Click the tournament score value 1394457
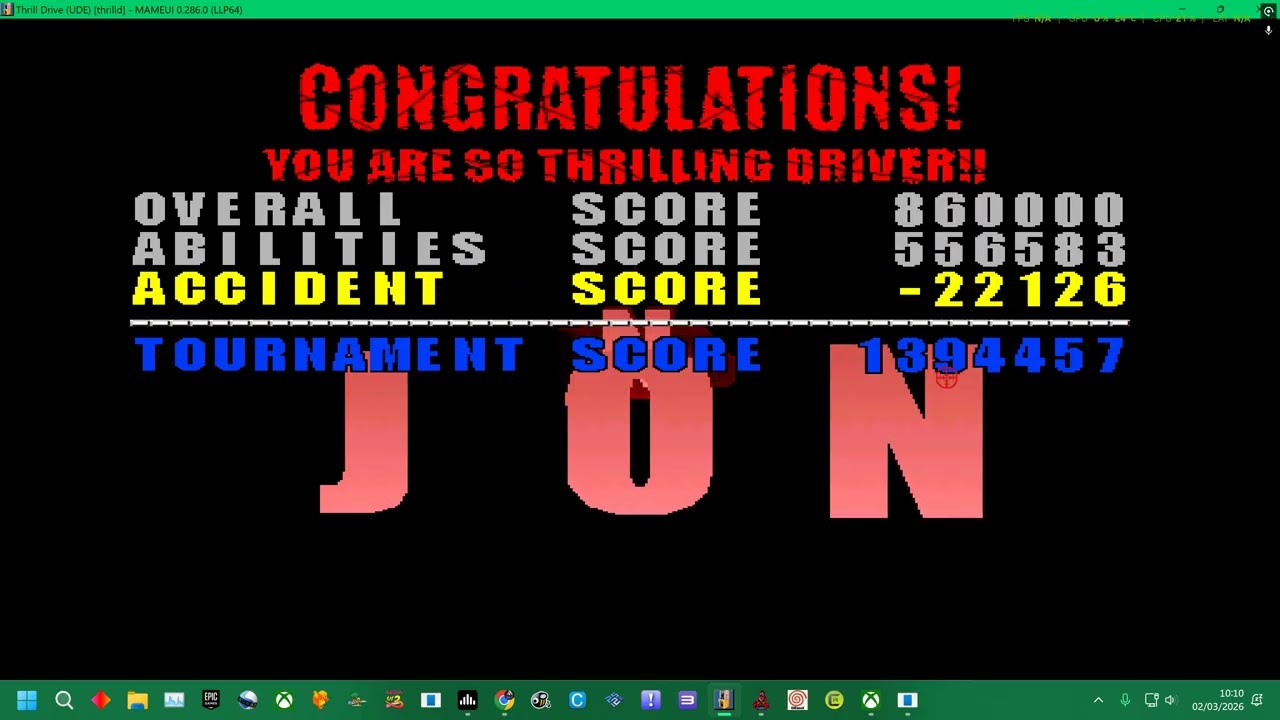The width and height of the screenshot is (1280, 720). (992, 356)
